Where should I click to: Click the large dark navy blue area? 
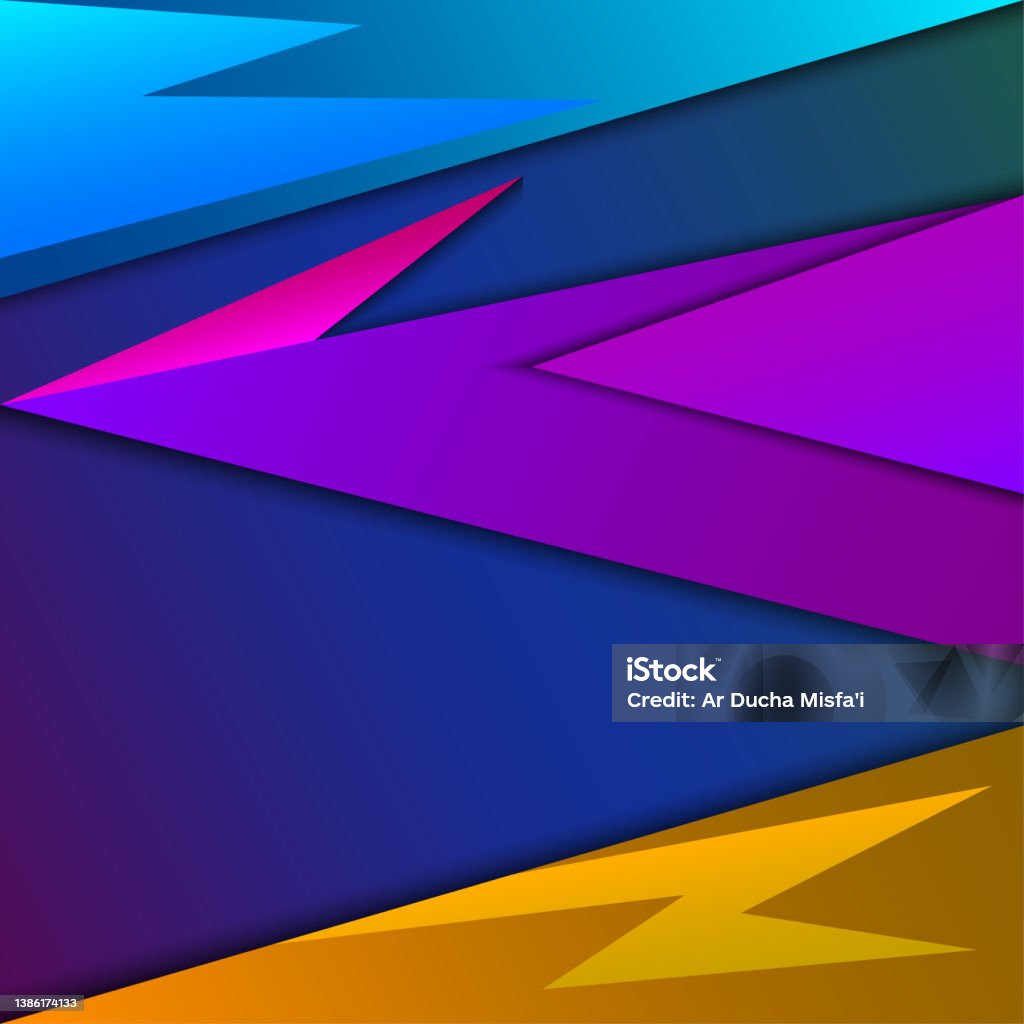(x=392, y=686)
